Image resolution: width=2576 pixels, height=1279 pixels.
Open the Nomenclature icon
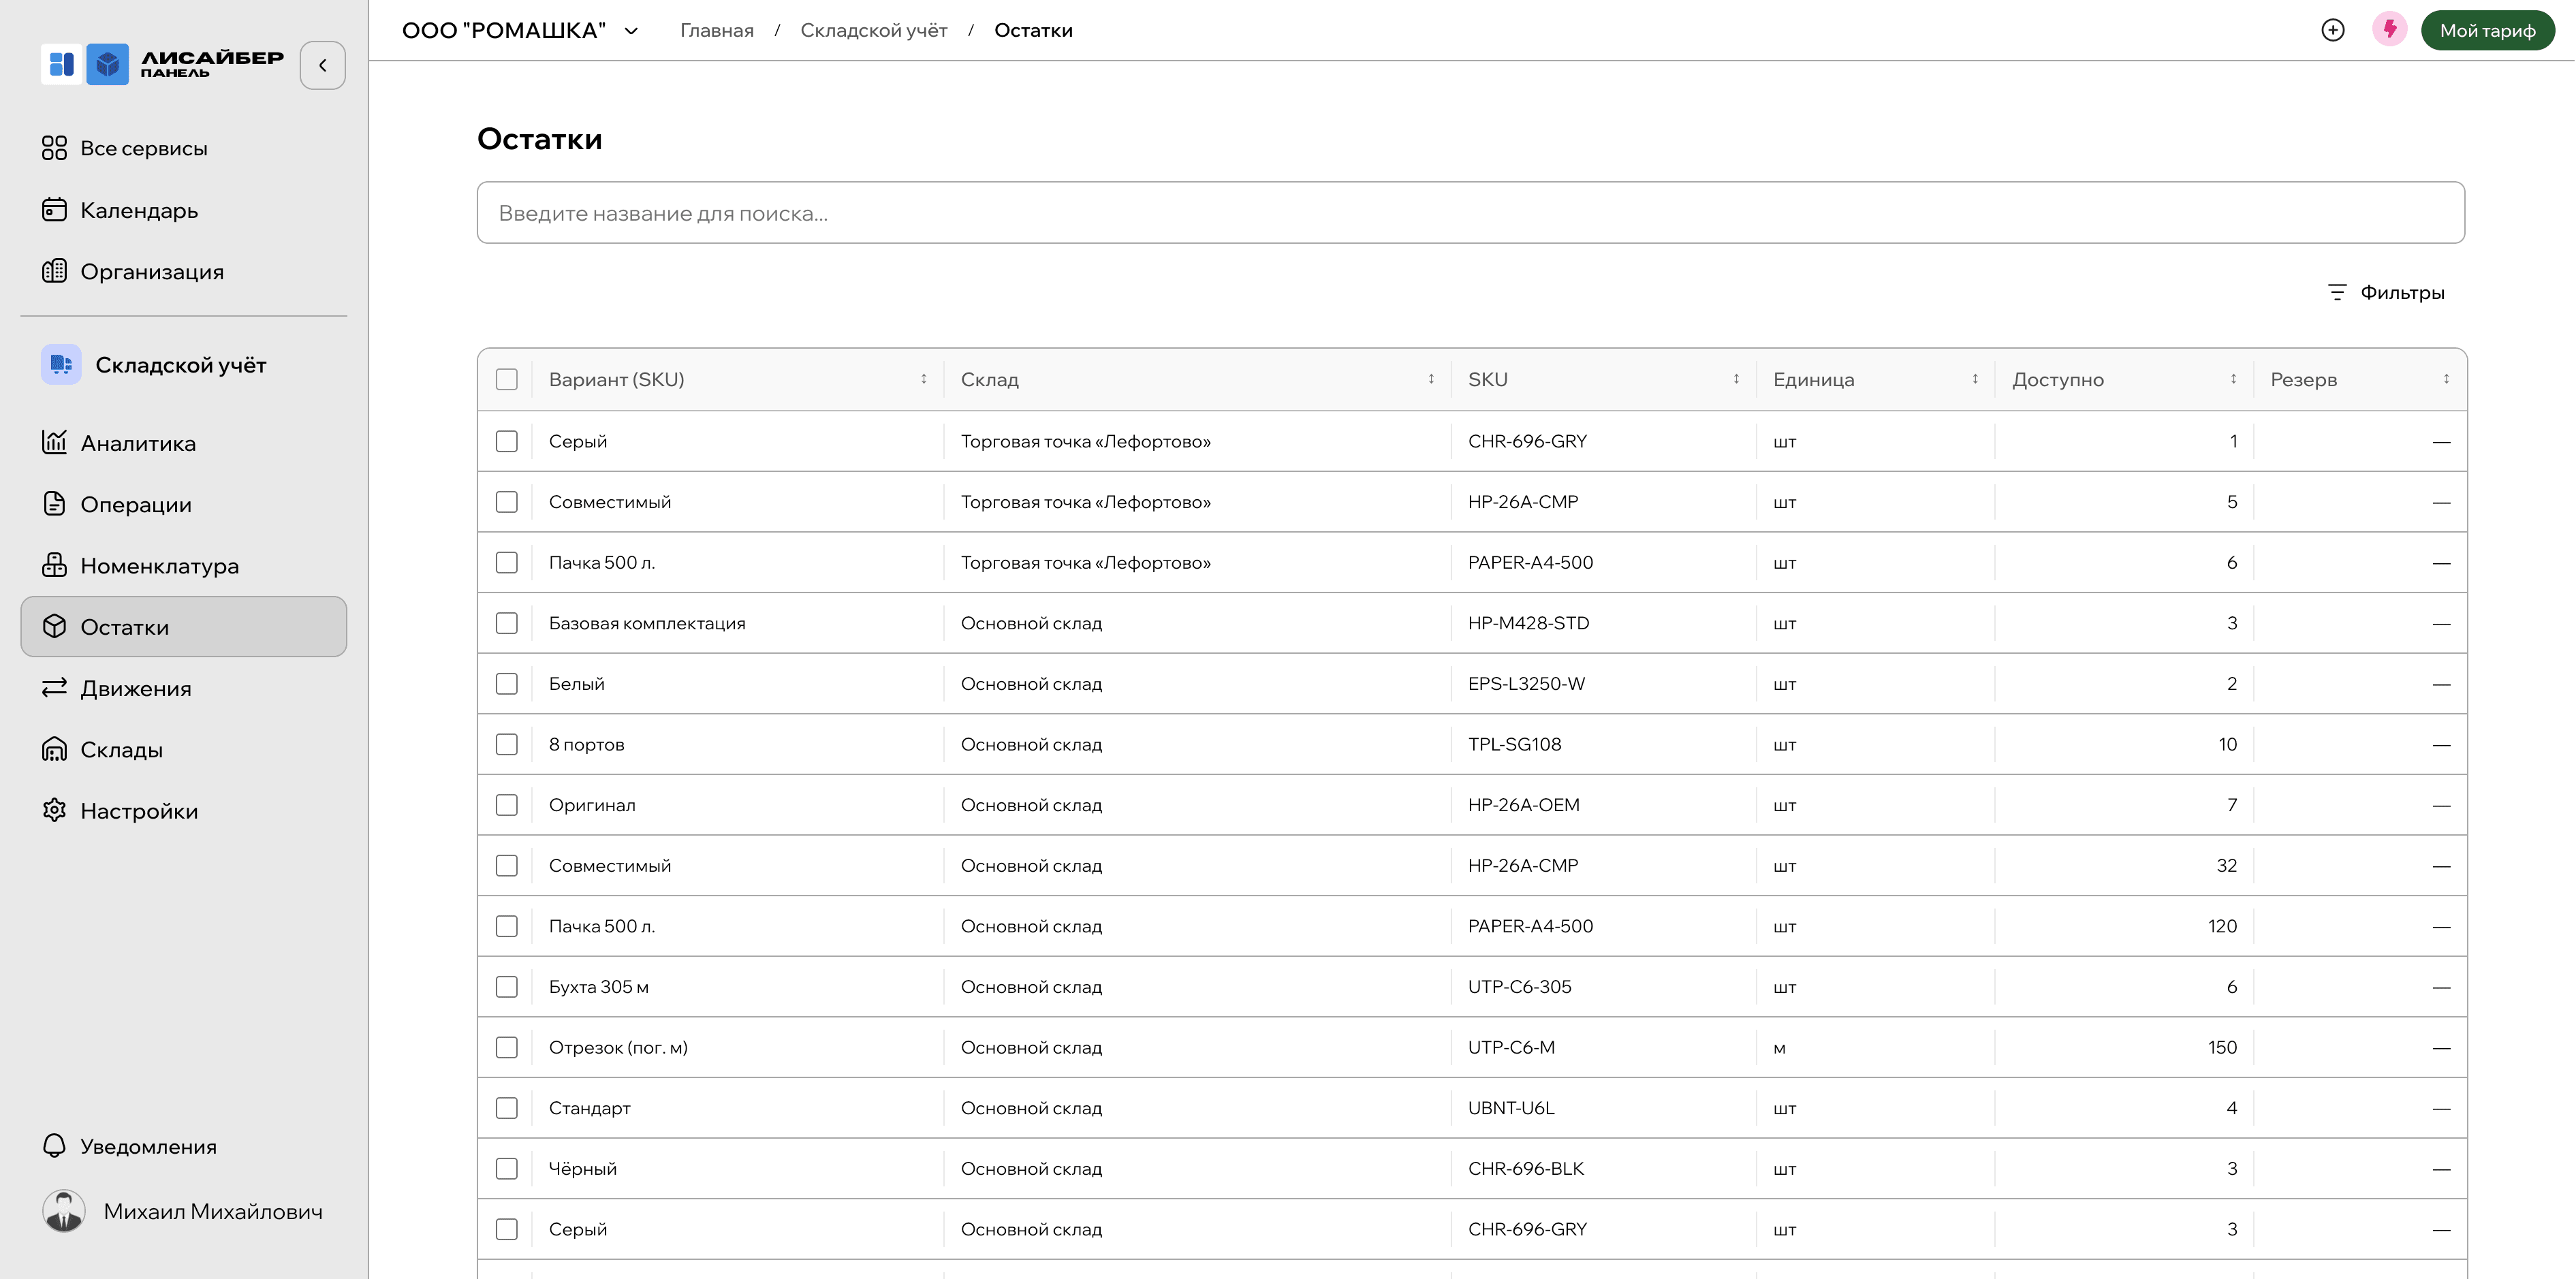tap(54, 565)
